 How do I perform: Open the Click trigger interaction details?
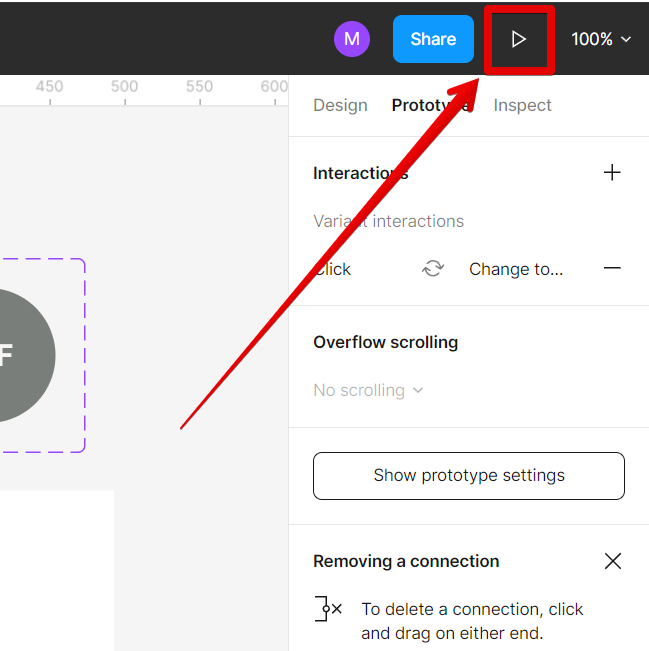pos(333,269)
